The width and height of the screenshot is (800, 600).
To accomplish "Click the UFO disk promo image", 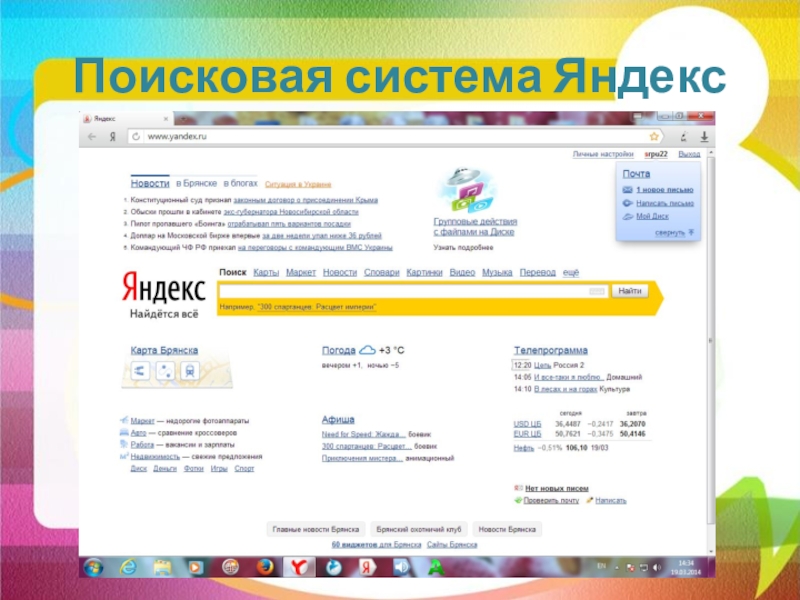I will [466, 189].
